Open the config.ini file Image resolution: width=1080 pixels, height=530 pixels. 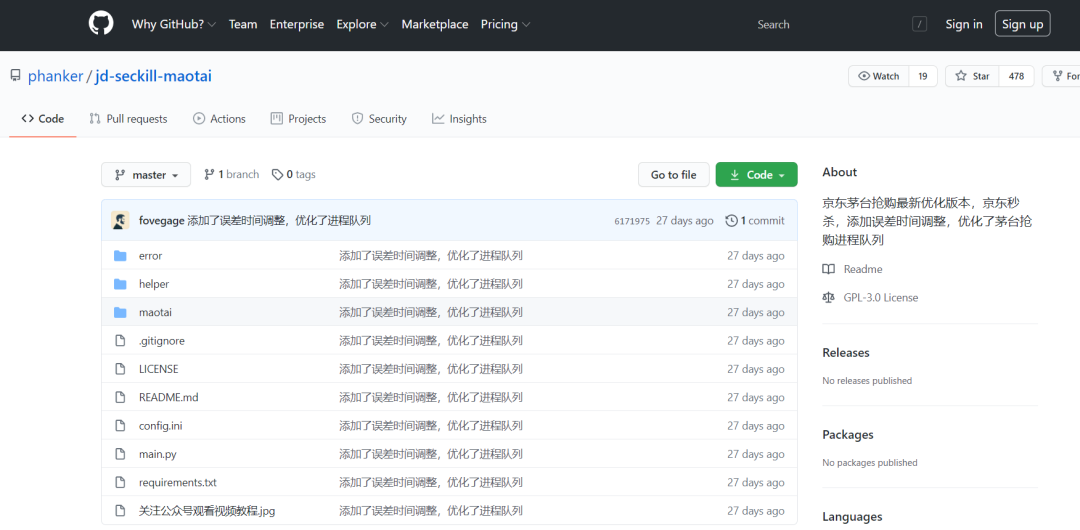(x=160, y=425)
